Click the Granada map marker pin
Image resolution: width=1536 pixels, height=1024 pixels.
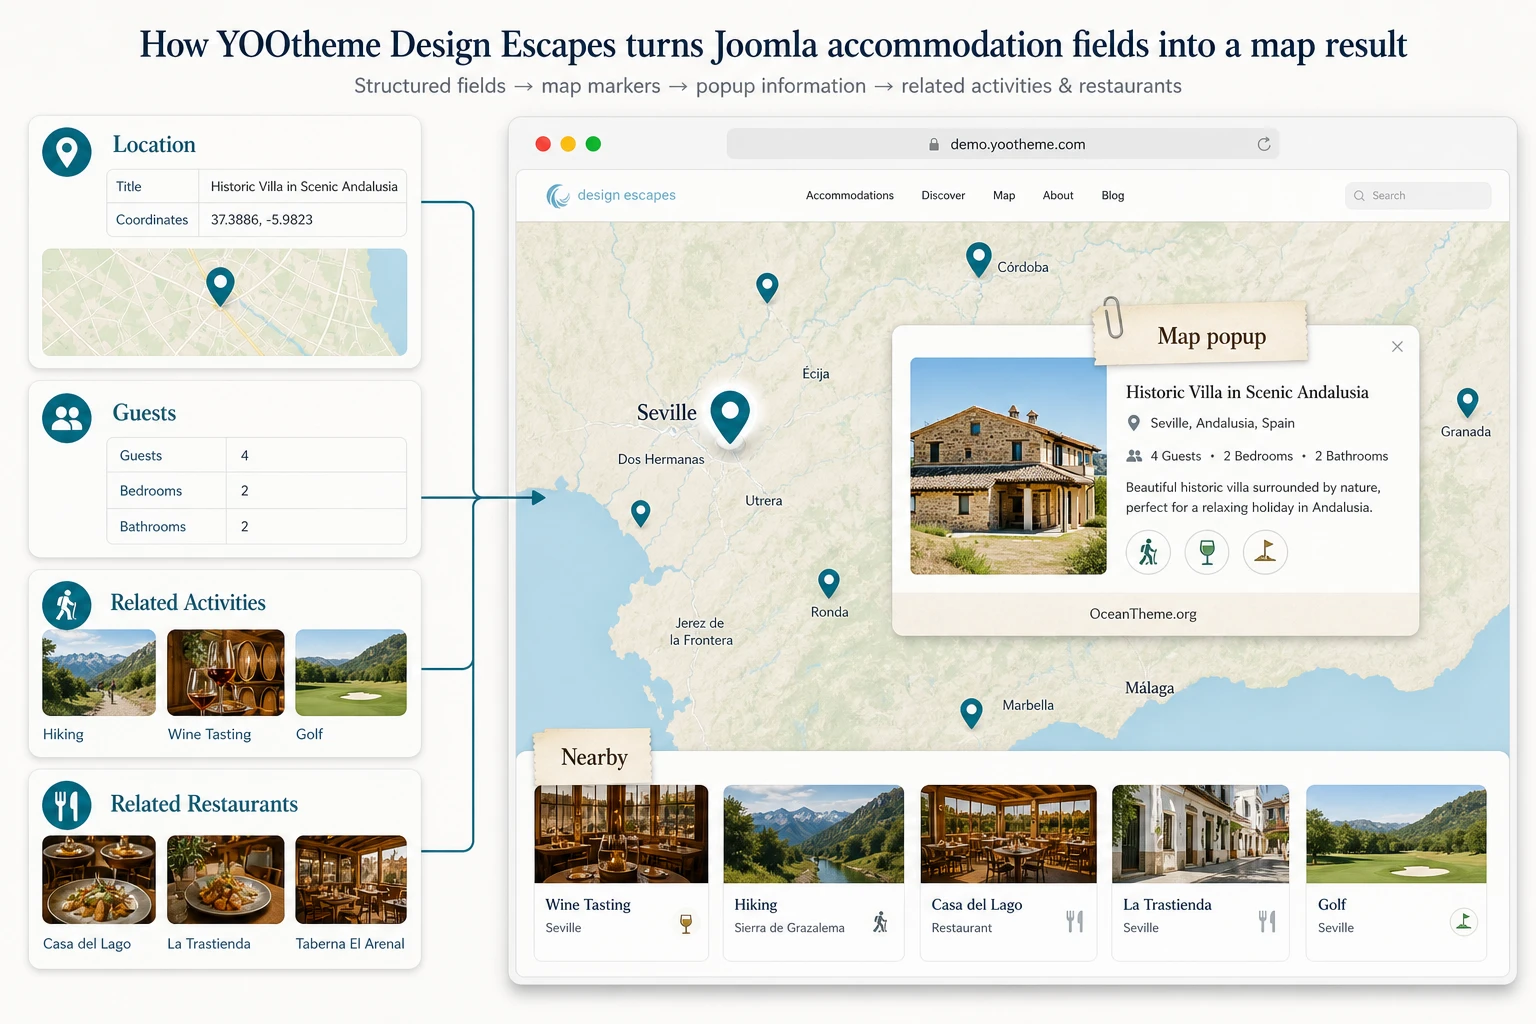[1467, 402]
